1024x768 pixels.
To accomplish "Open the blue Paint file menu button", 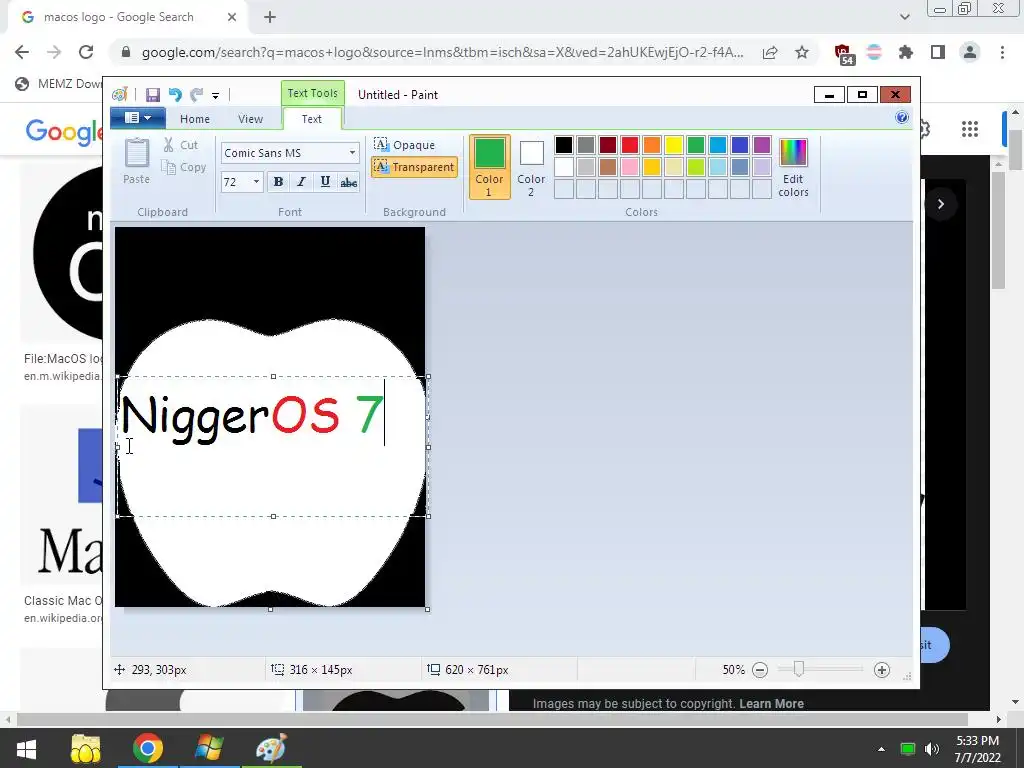I will pyautogui.click(x=137, y=118).
